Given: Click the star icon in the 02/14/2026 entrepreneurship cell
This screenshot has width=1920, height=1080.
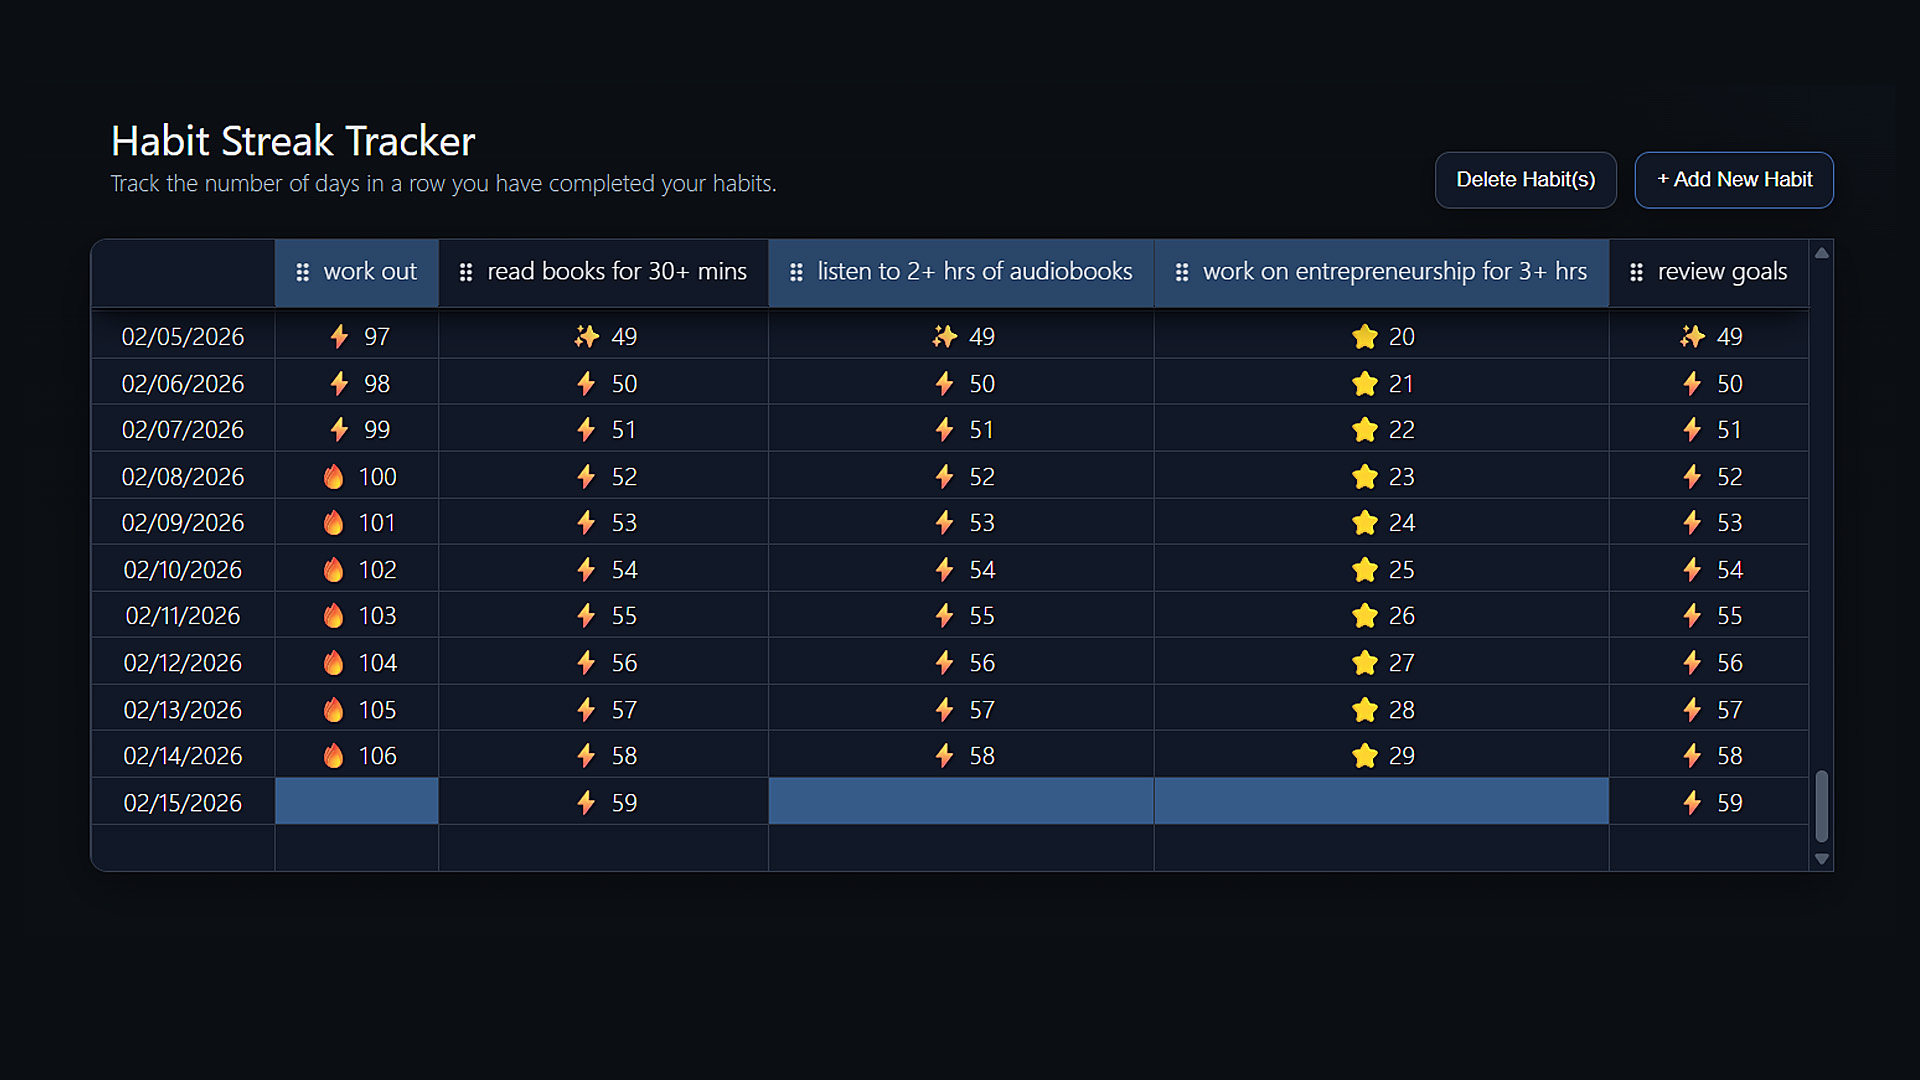Looking at the screenshot, I should point(1364,755).
